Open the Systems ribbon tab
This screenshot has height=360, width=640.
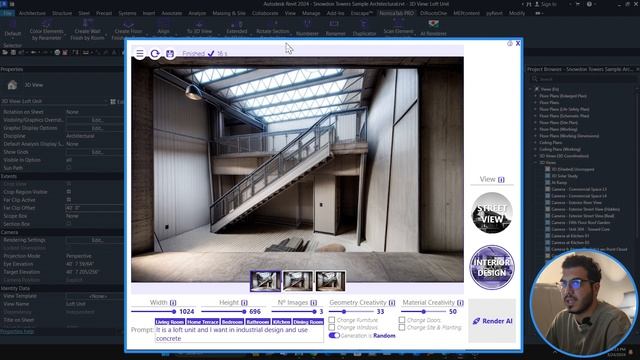pyautogui.click(x=127, y=13)
